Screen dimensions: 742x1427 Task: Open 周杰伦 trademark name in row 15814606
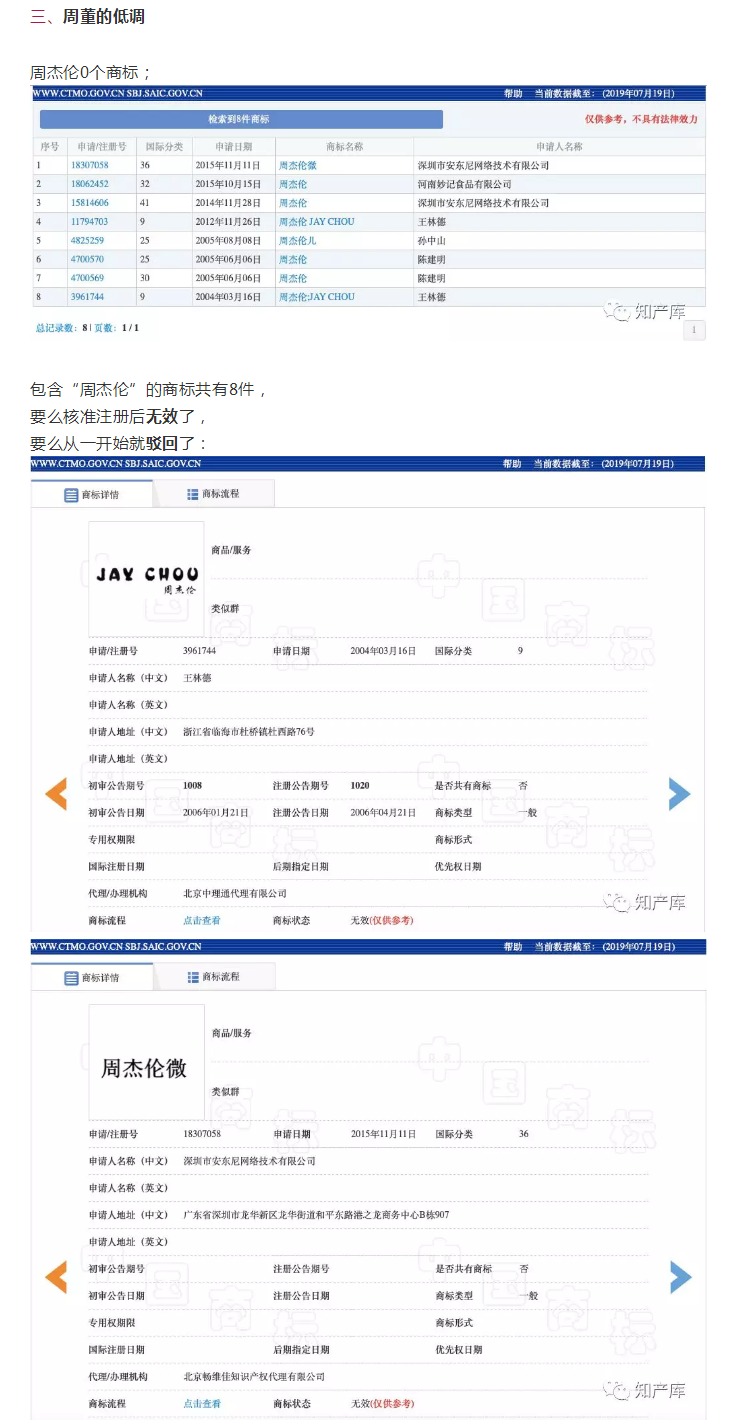(x=293, y=203)
